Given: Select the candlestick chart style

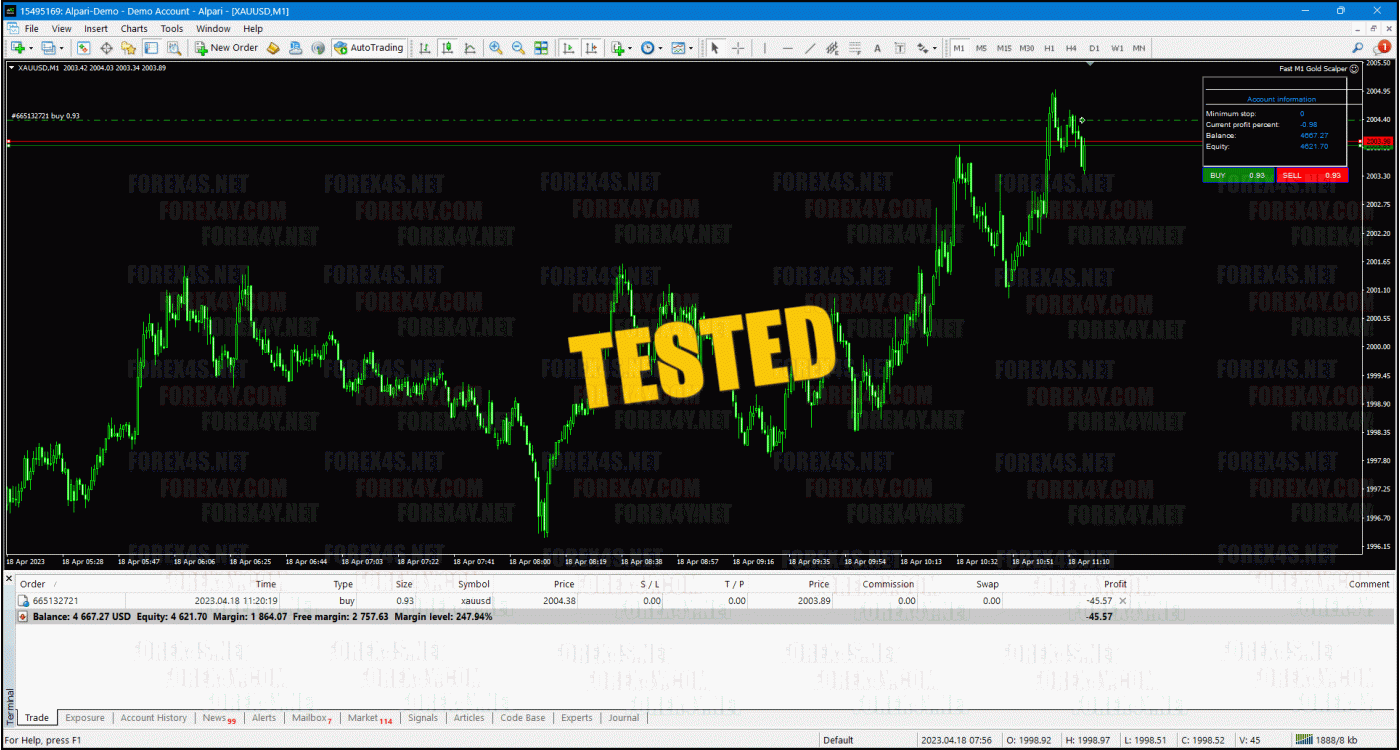Looking at the screenshot, I should pyautogui.click(x=447, y=48).
